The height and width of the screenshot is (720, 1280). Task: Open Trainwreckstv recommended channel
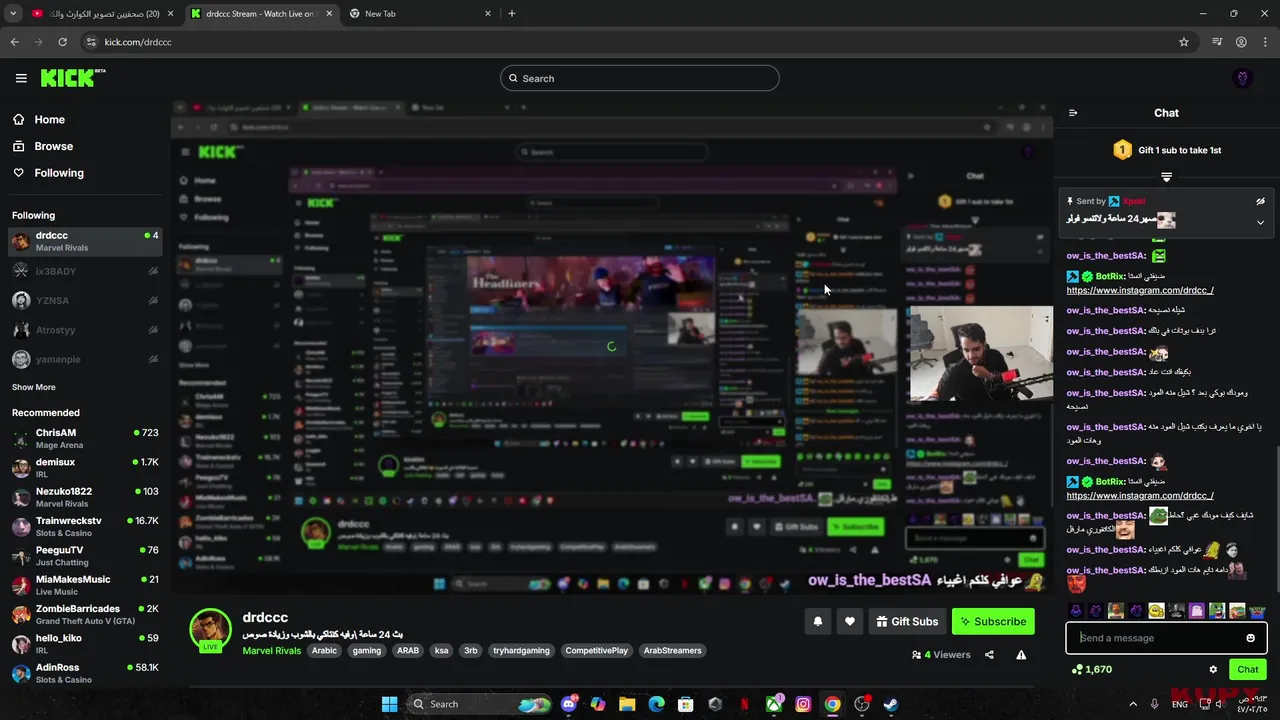tap(84, 526)
